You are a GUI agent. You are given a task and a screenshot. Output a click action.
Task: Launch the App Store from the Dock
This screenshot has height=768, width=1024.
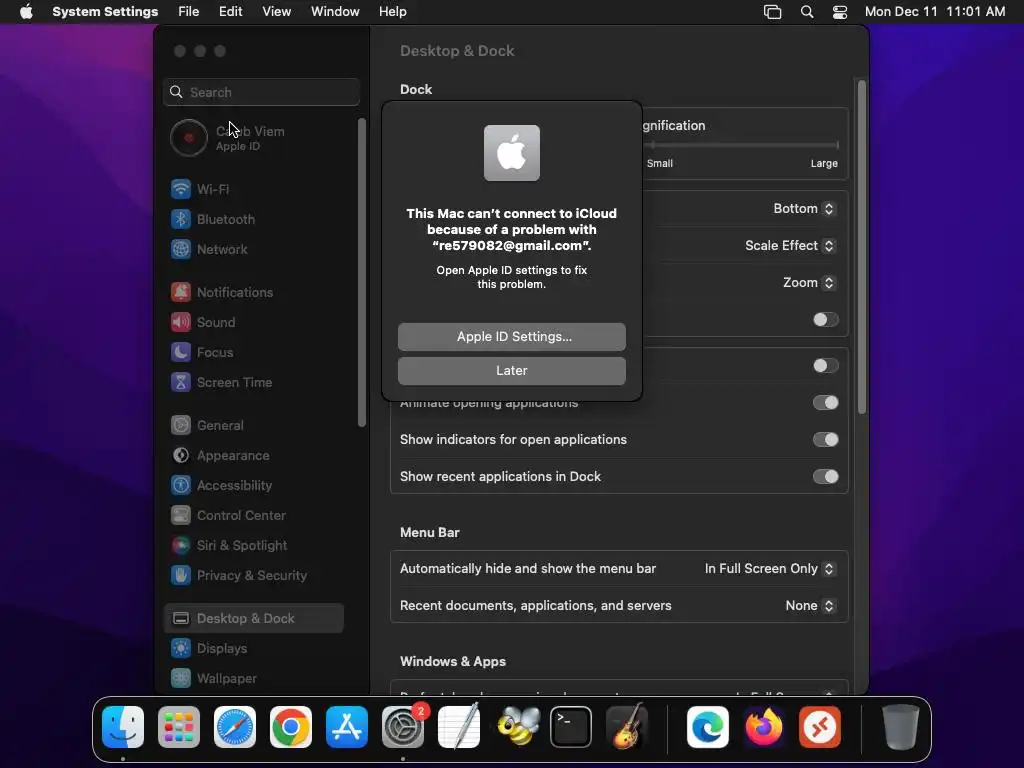[x=347, y=727]
